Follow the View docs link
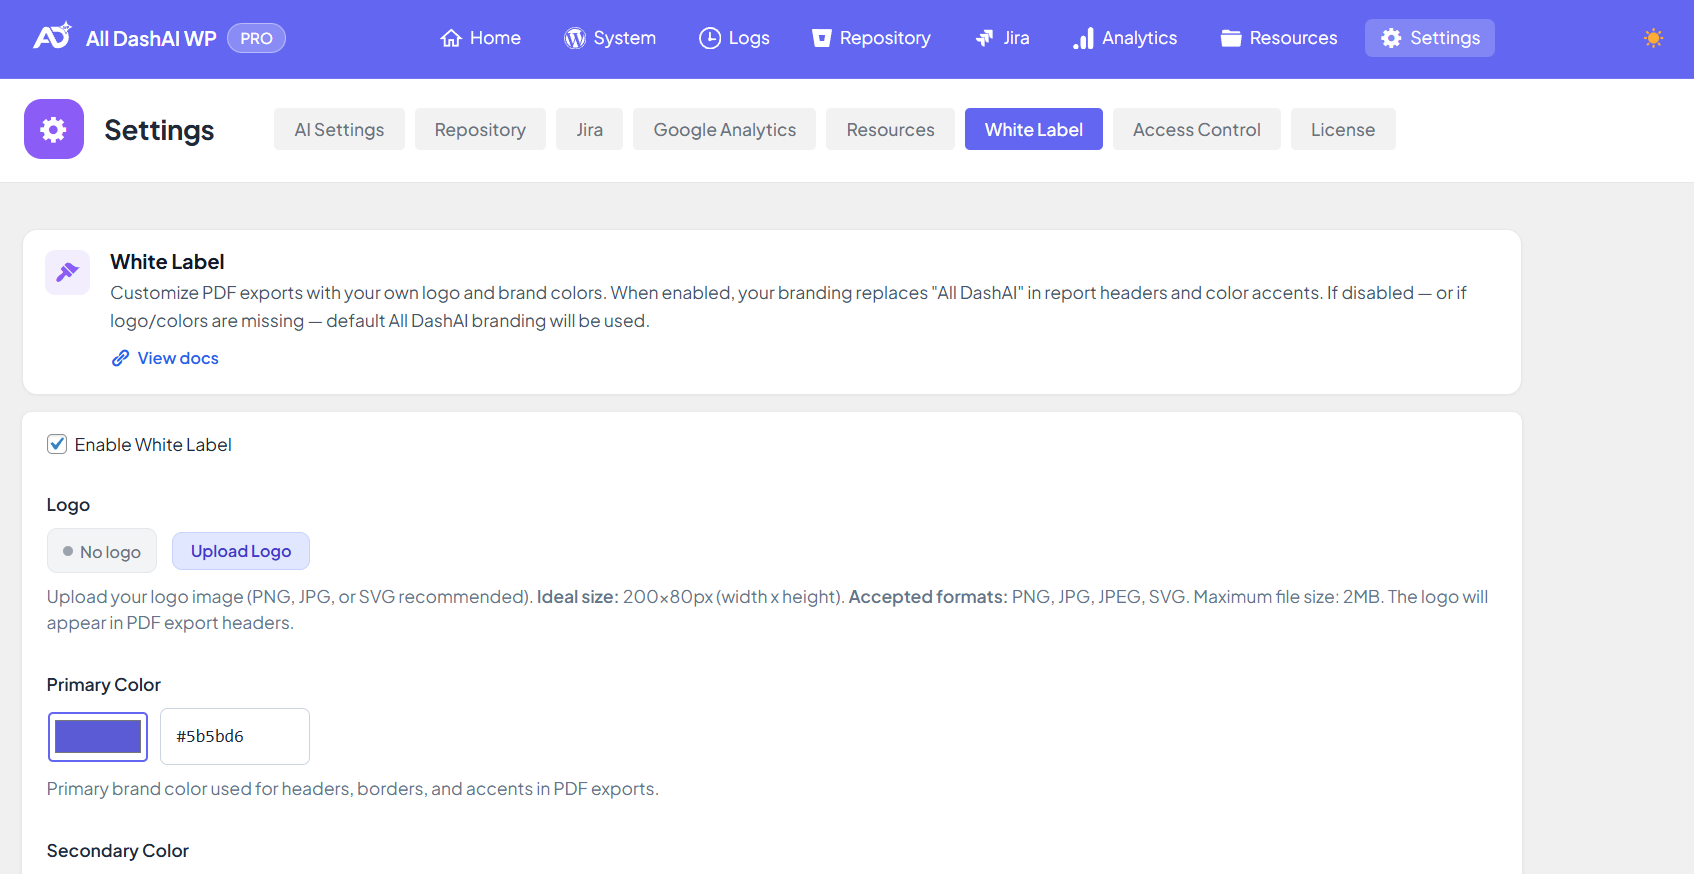 point(177,358)
